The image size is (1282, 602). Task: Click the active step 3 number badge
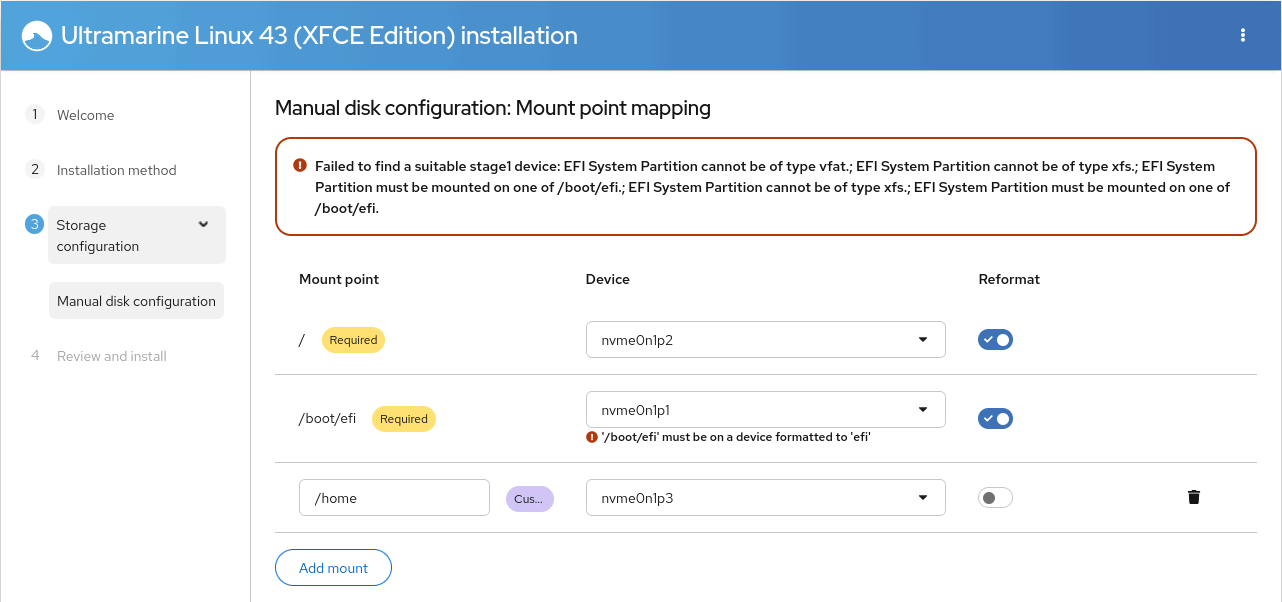tap(35, 224)
